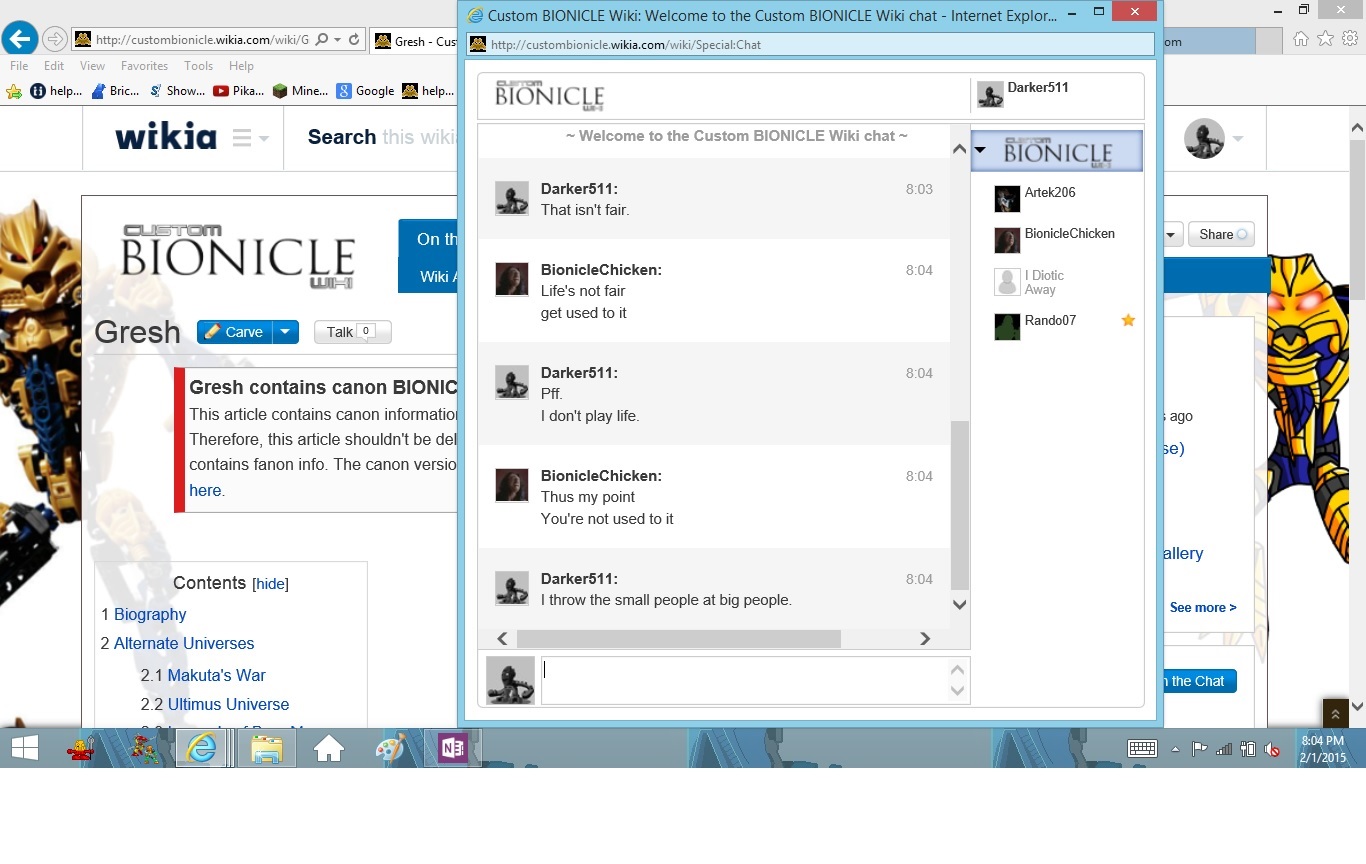
Task: Click the chat horizontal scrollbar thumb
Action: click(678, 639)
